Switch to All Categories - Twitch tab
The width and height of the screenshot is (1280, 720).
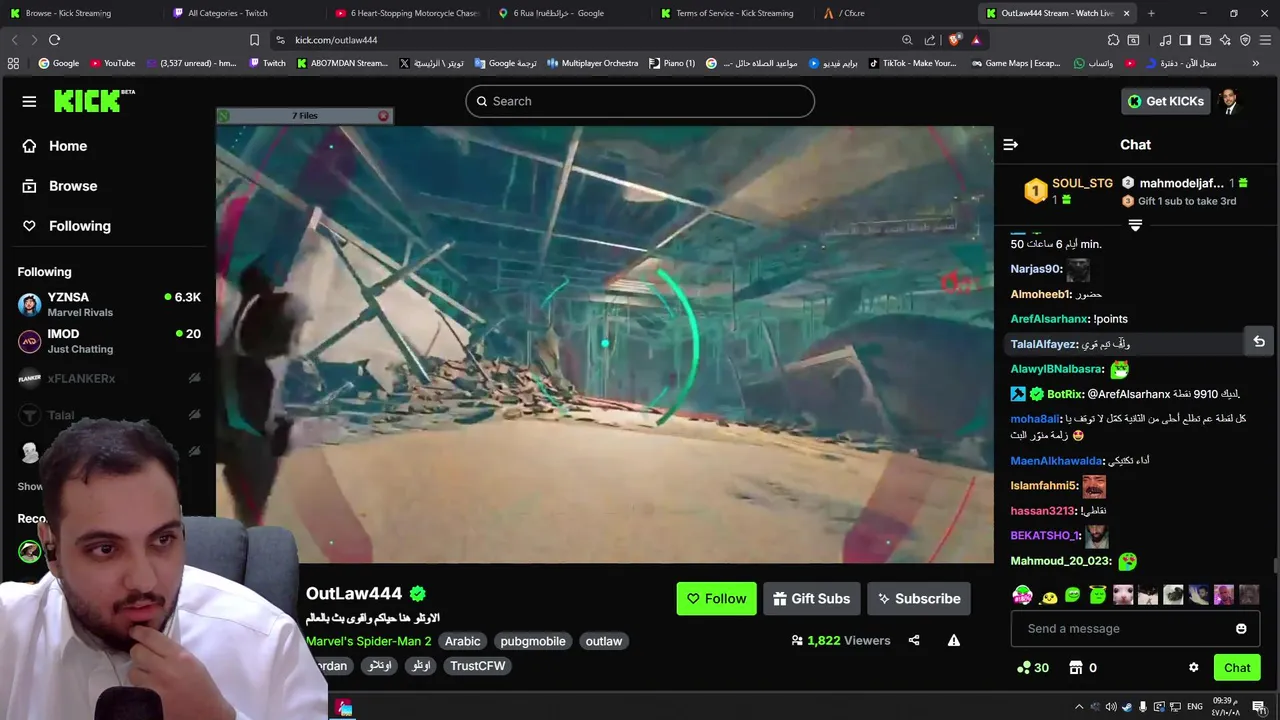click(x=240, y=13)
